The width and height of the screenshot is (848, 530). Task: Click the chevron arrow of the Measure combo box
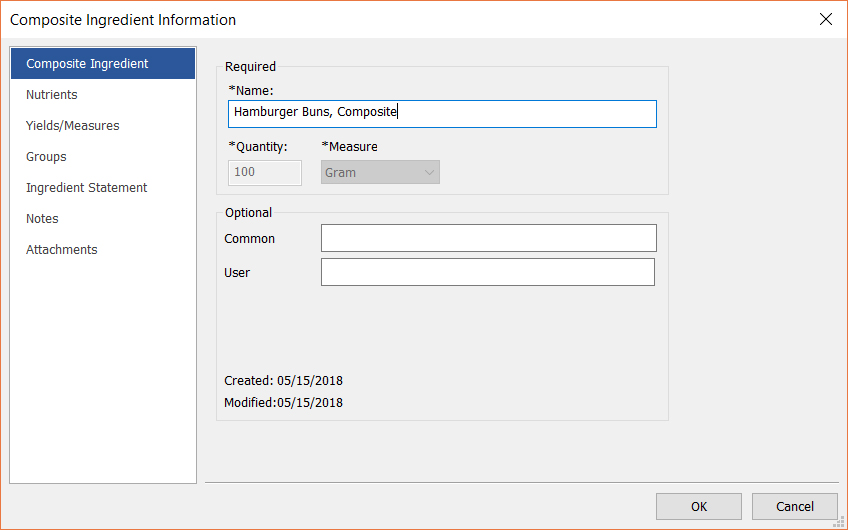click(x=429, y=172)
